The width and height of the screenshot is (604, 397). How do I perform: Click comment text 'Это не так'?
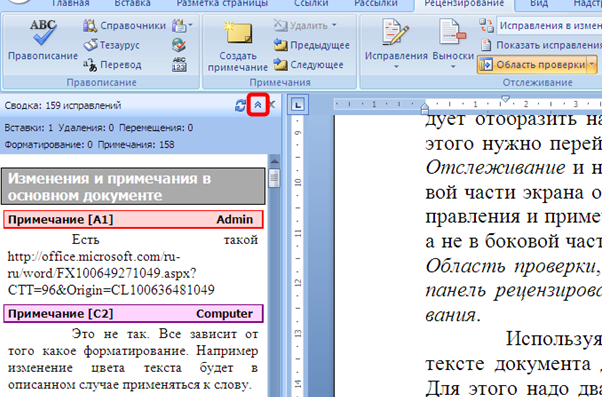110,334
